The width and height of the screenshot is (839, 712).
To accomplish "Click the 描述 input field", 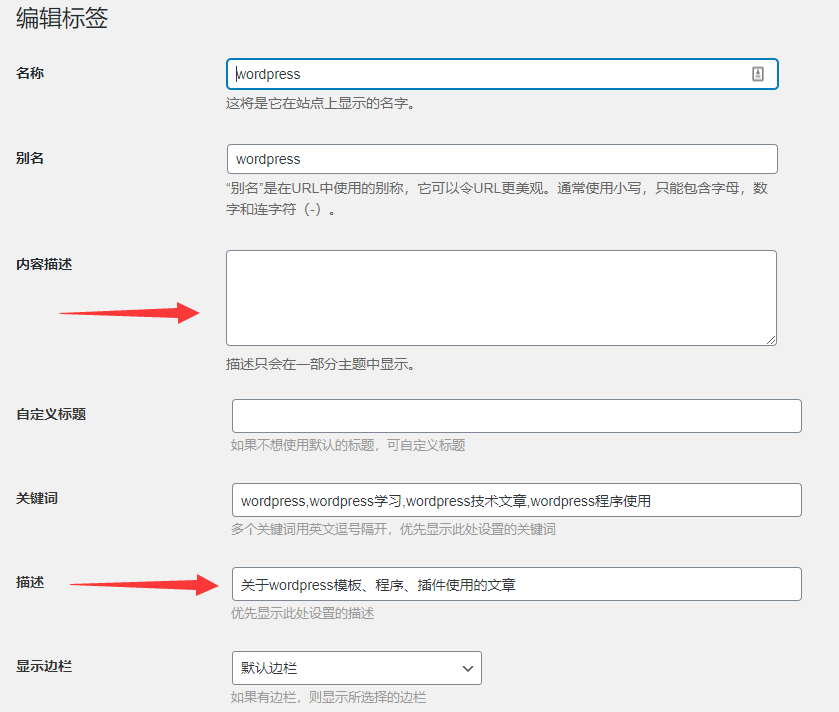I will point(517,584).
